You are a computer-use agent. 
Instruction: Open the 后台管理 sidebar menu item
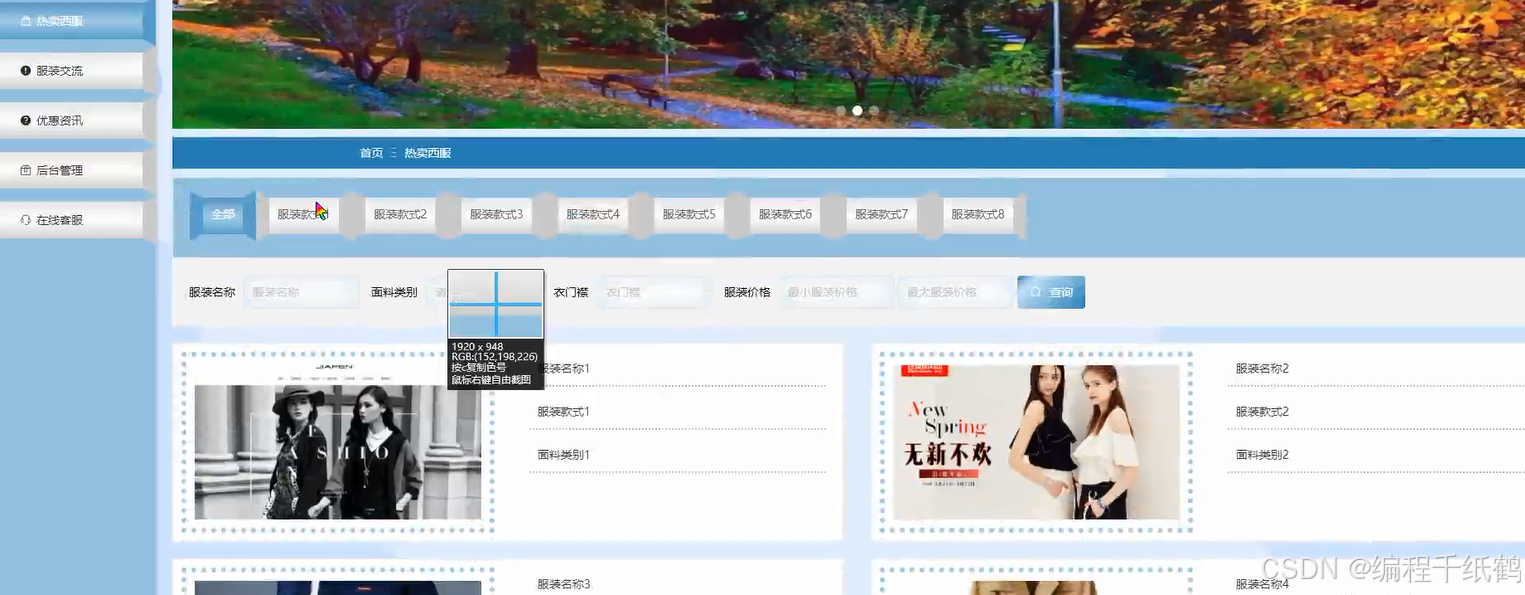(x=72, y=170)
